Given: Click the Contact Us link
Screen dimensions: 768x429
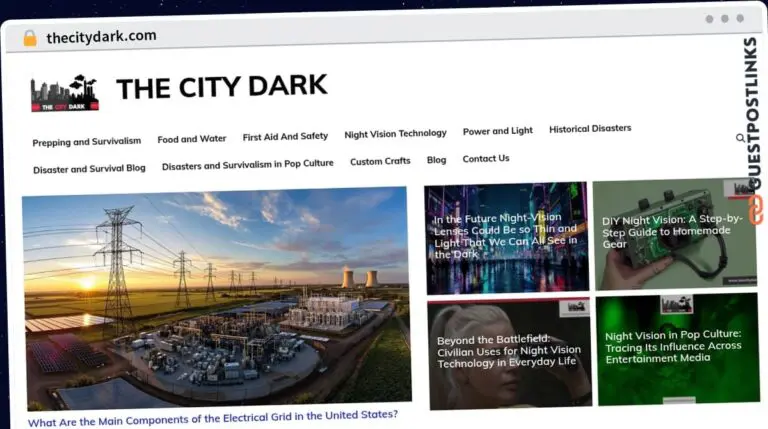Looking at the screenshot, I should pos(486,158).
